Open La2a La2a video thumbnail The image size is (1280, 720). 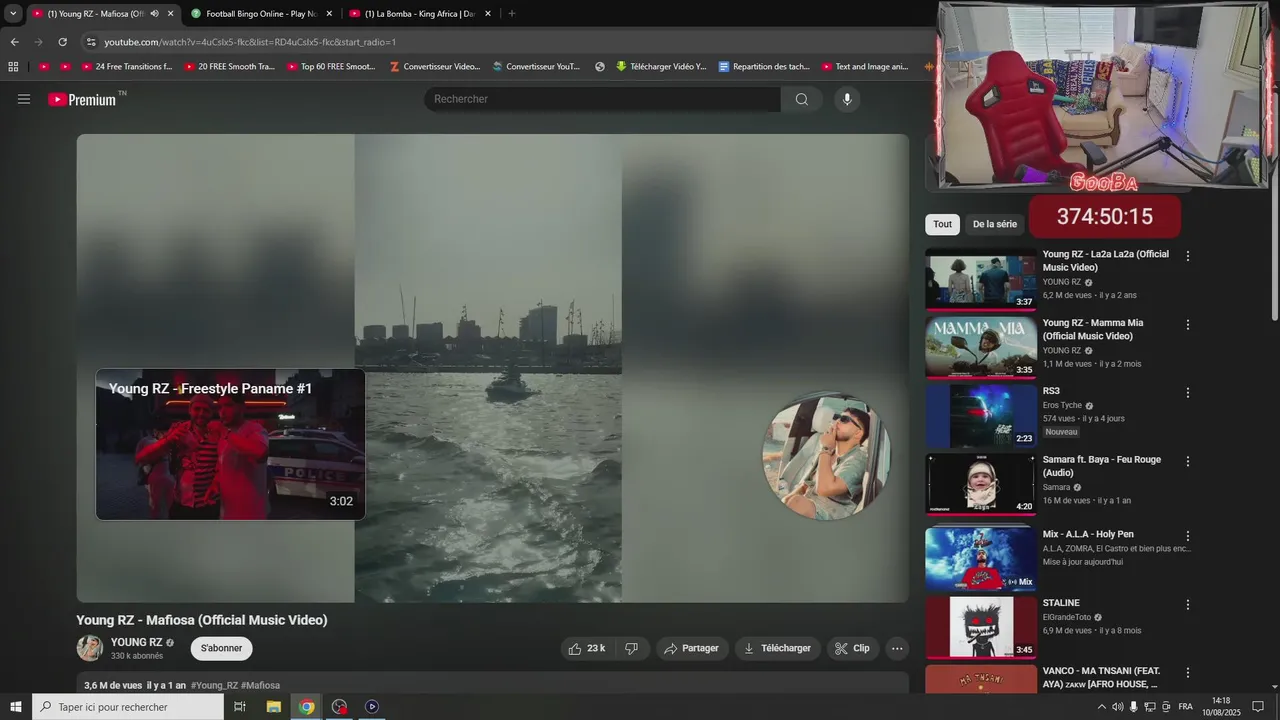coord(981,279)
